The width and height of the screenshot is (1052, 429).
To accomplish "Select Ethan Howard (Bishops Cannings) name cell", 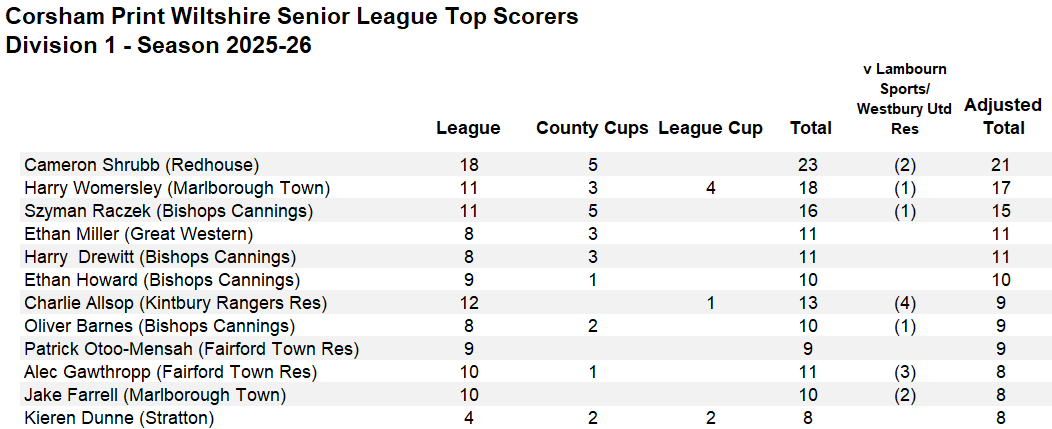I will pos(161,280).
